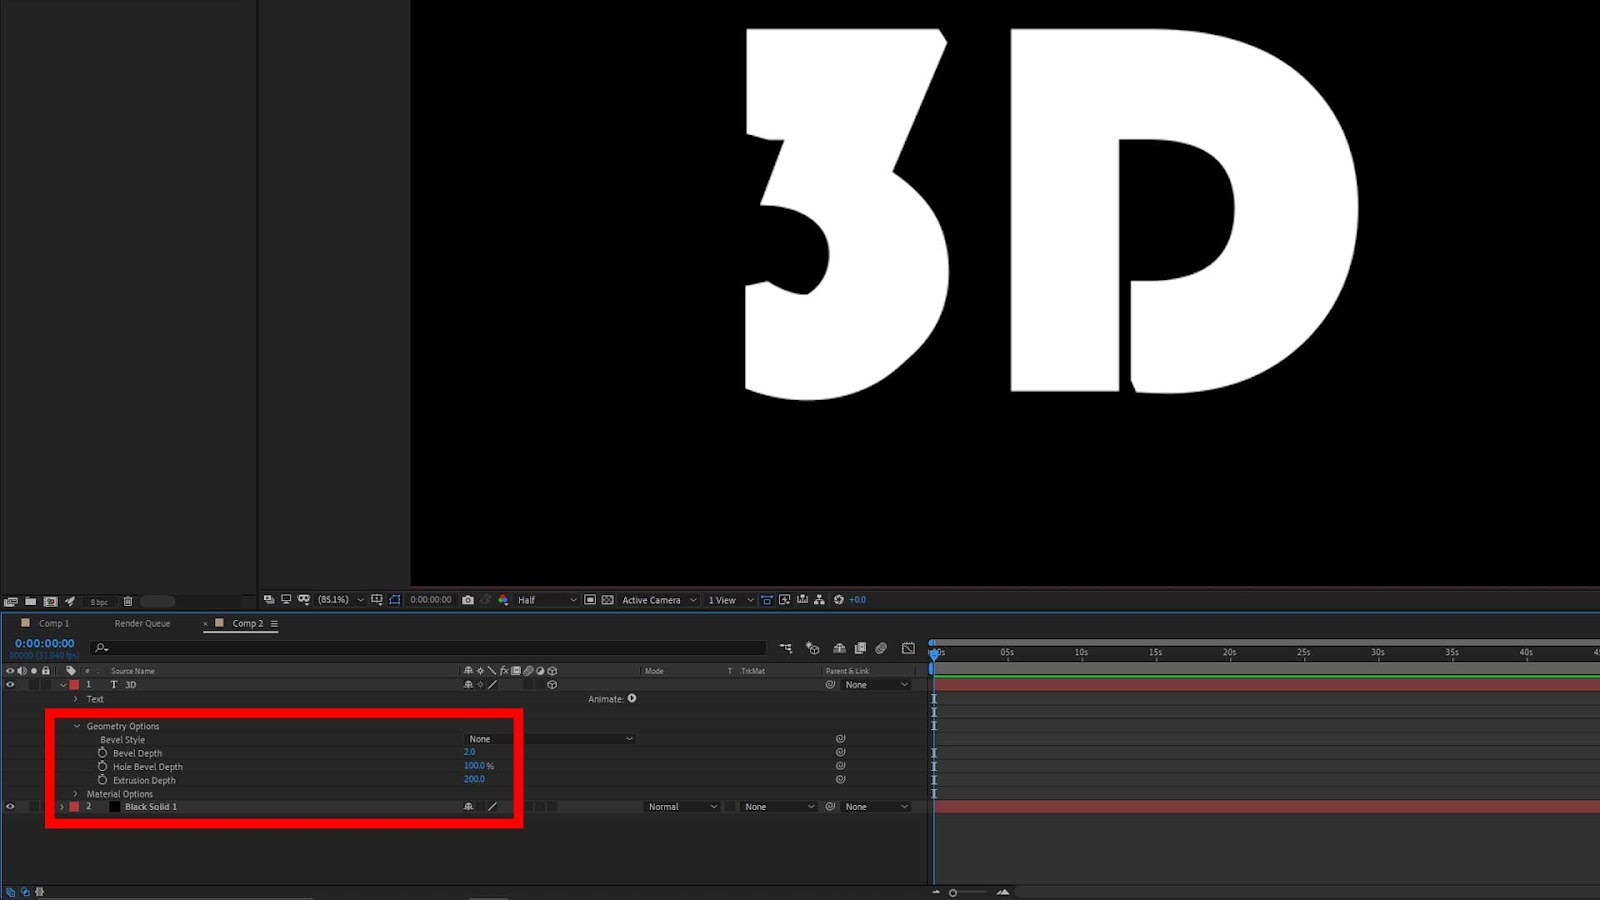Open the Black Solid 1 track matte dropdown
Screen dimensions: 1600x900
(779, 807)
